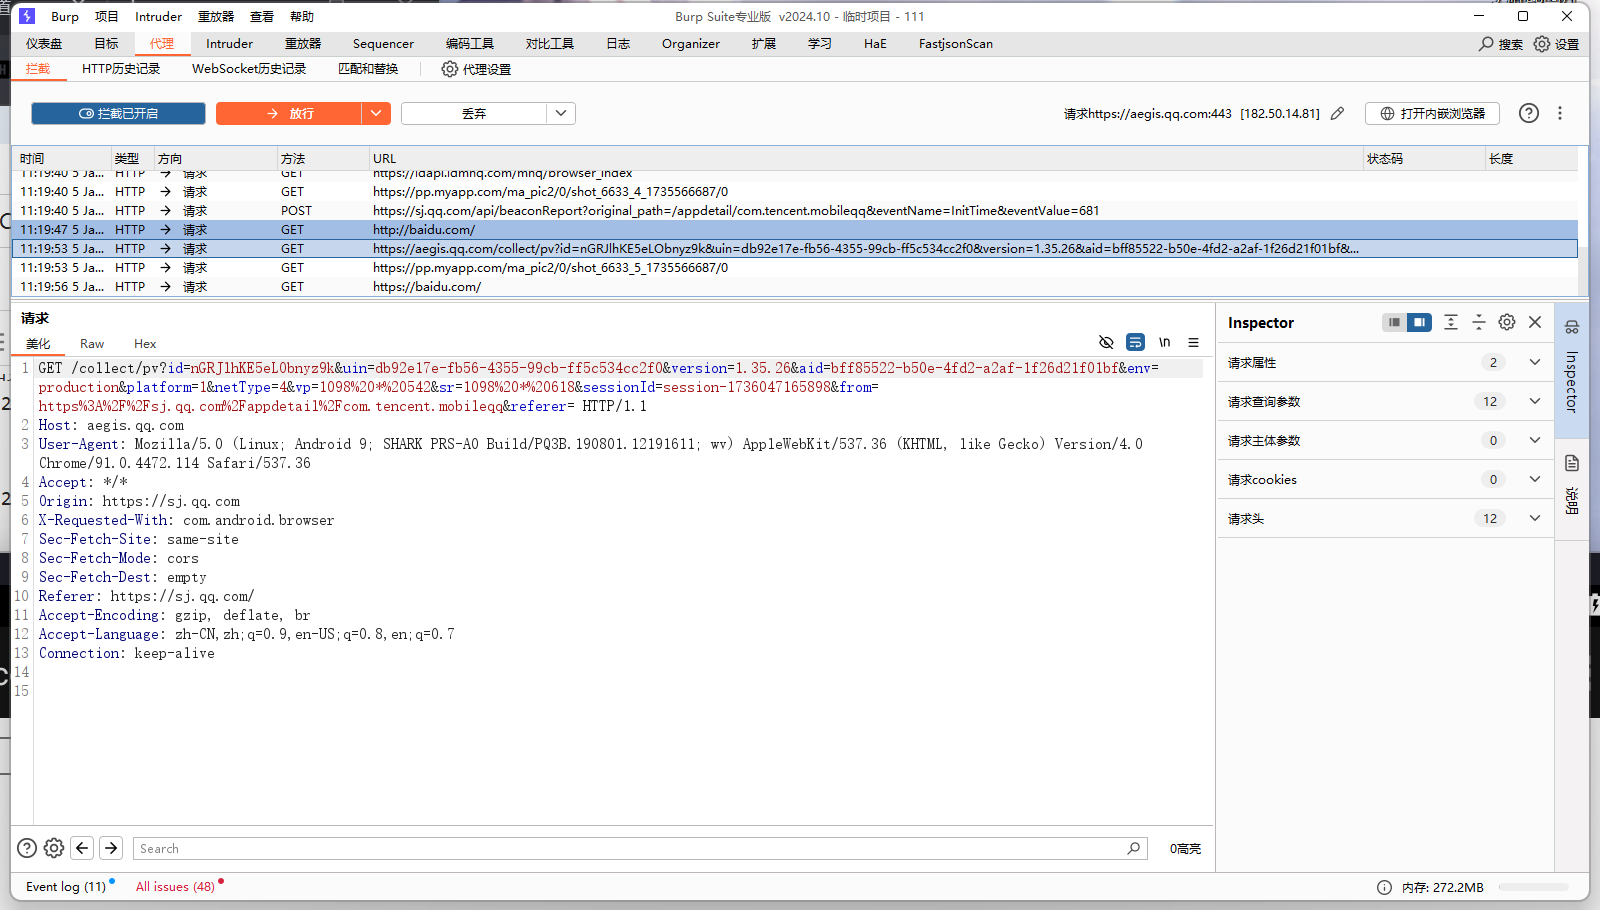Open the WebSocket历史记录 sub-tab
This screenshot has width=1600, height=910.
(x=249, y=69)
